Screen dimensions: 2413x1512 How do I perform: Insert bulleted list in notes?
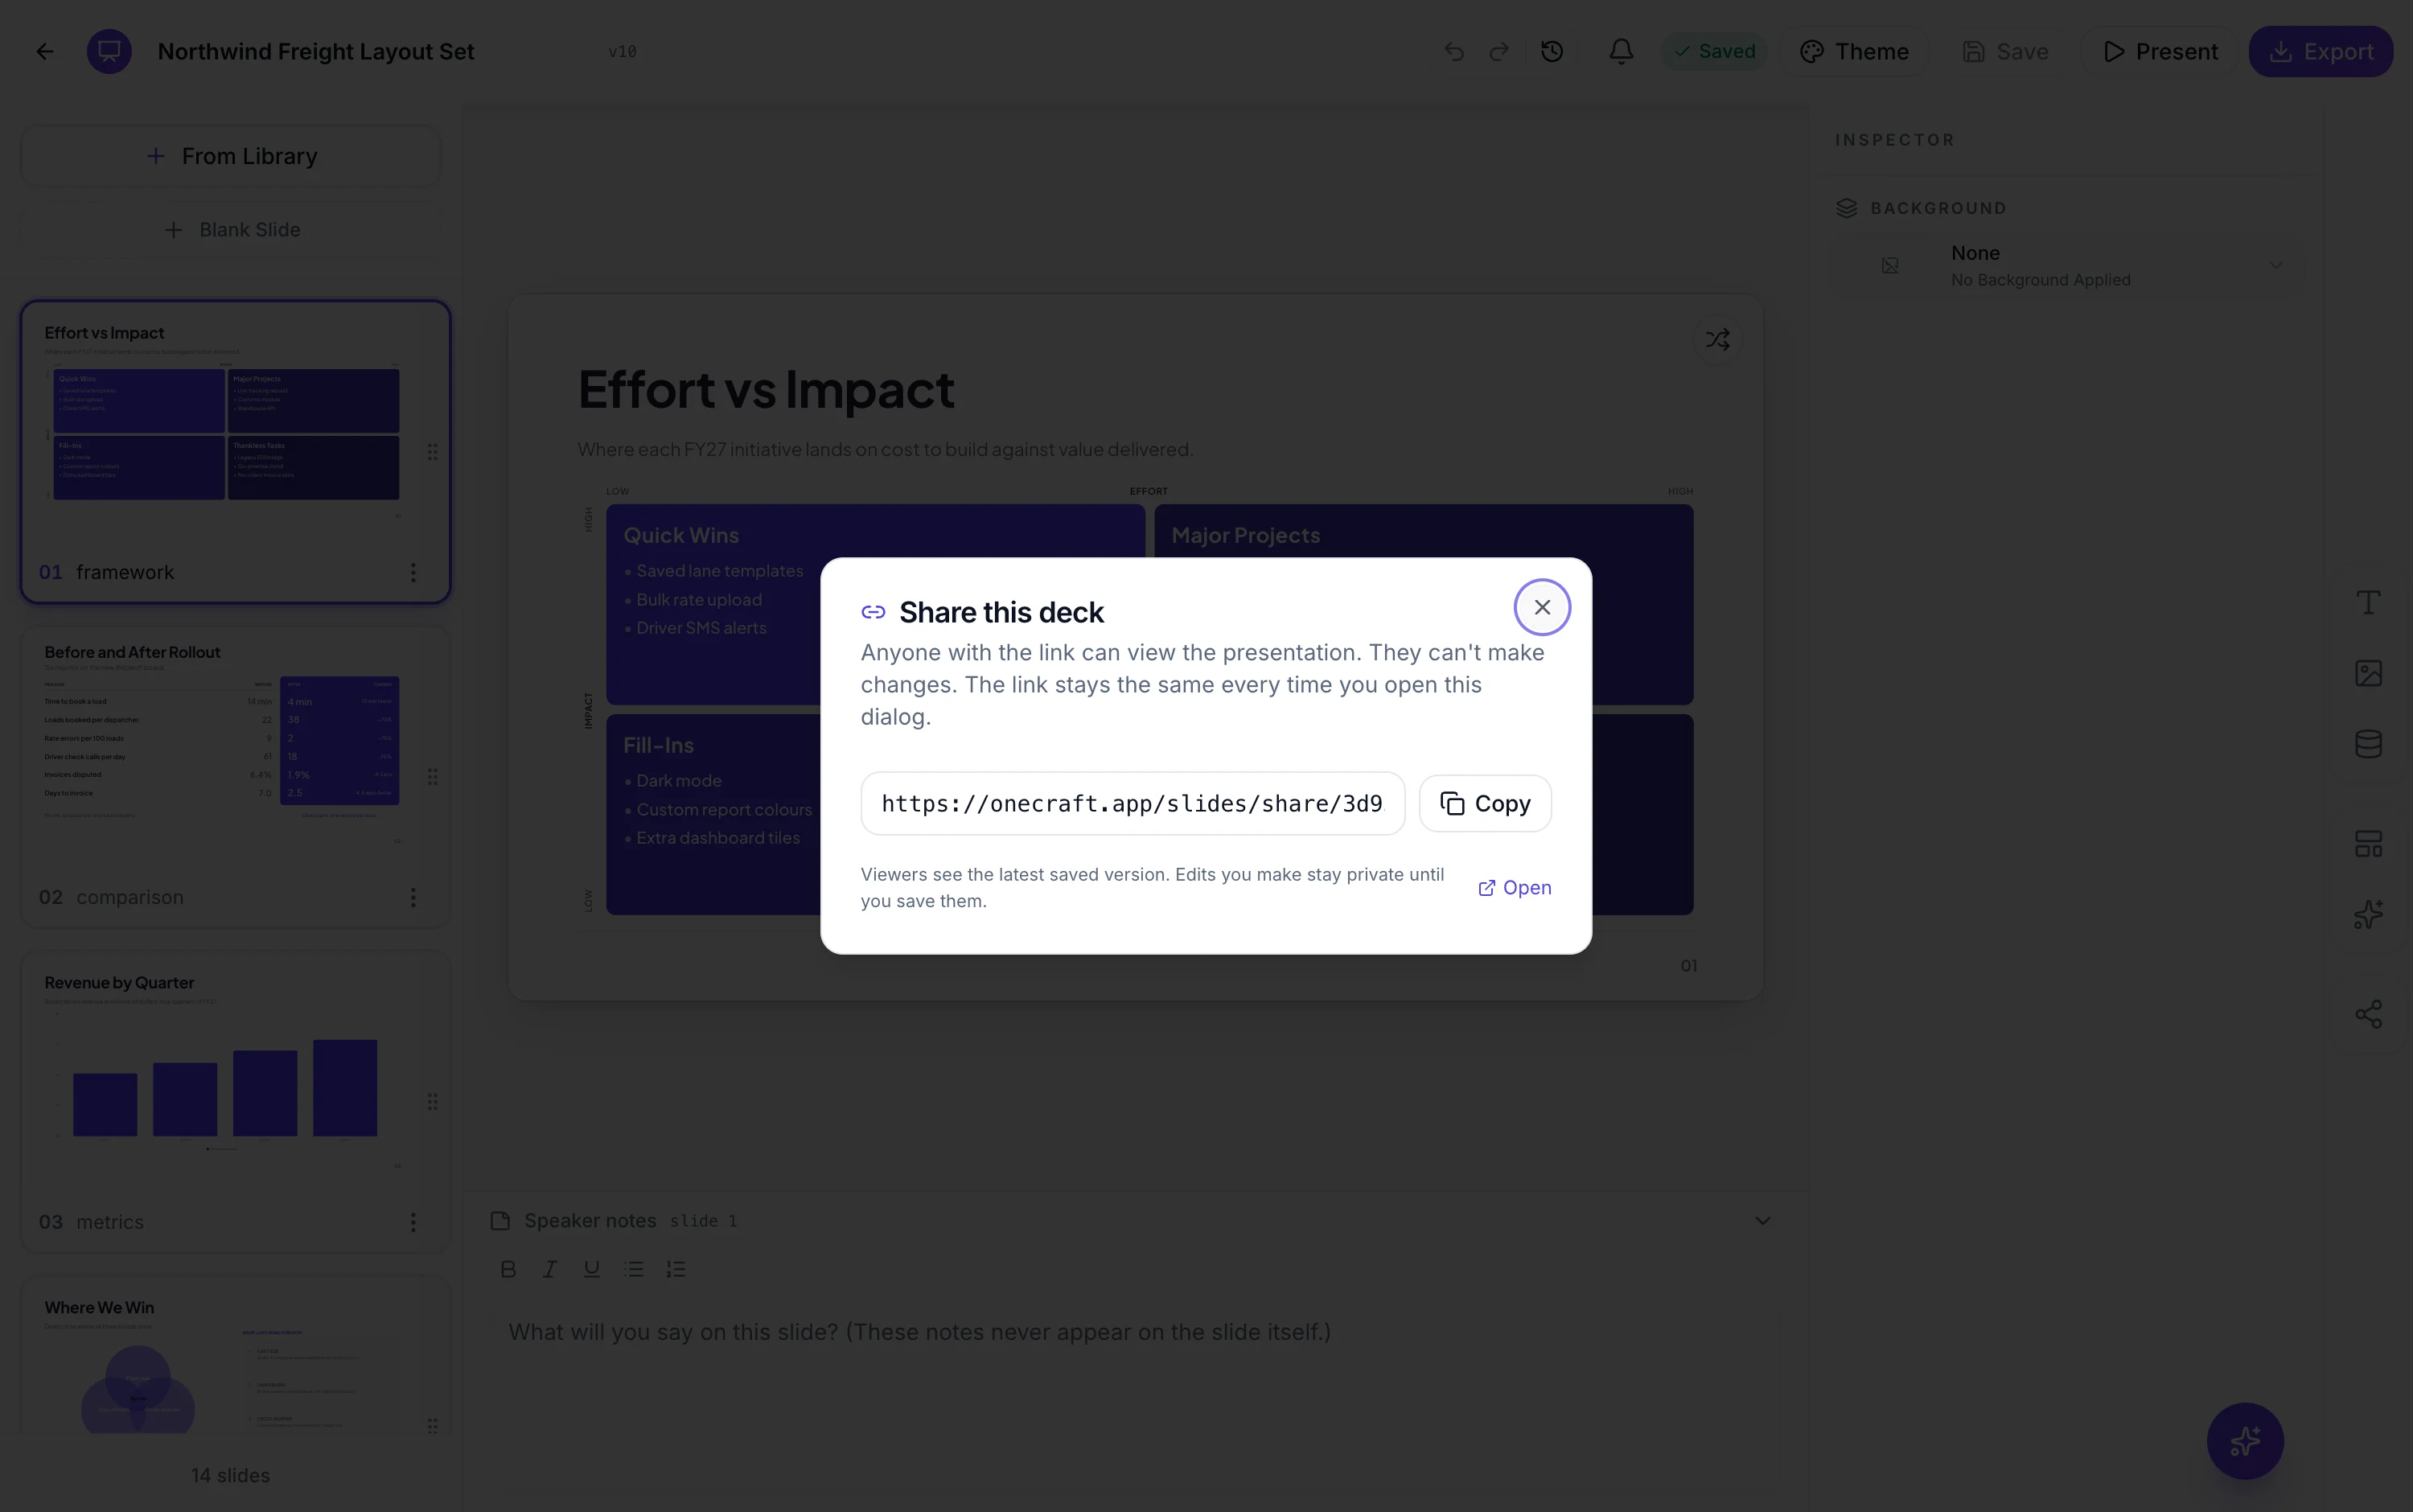point(634,1269)
